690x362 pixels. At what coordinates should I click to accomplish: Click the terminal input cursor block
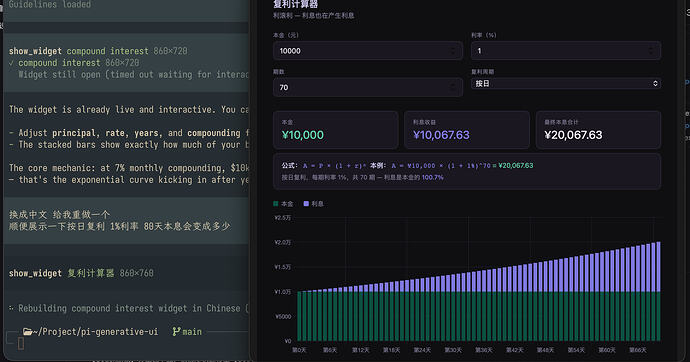(x=21, y=344)
